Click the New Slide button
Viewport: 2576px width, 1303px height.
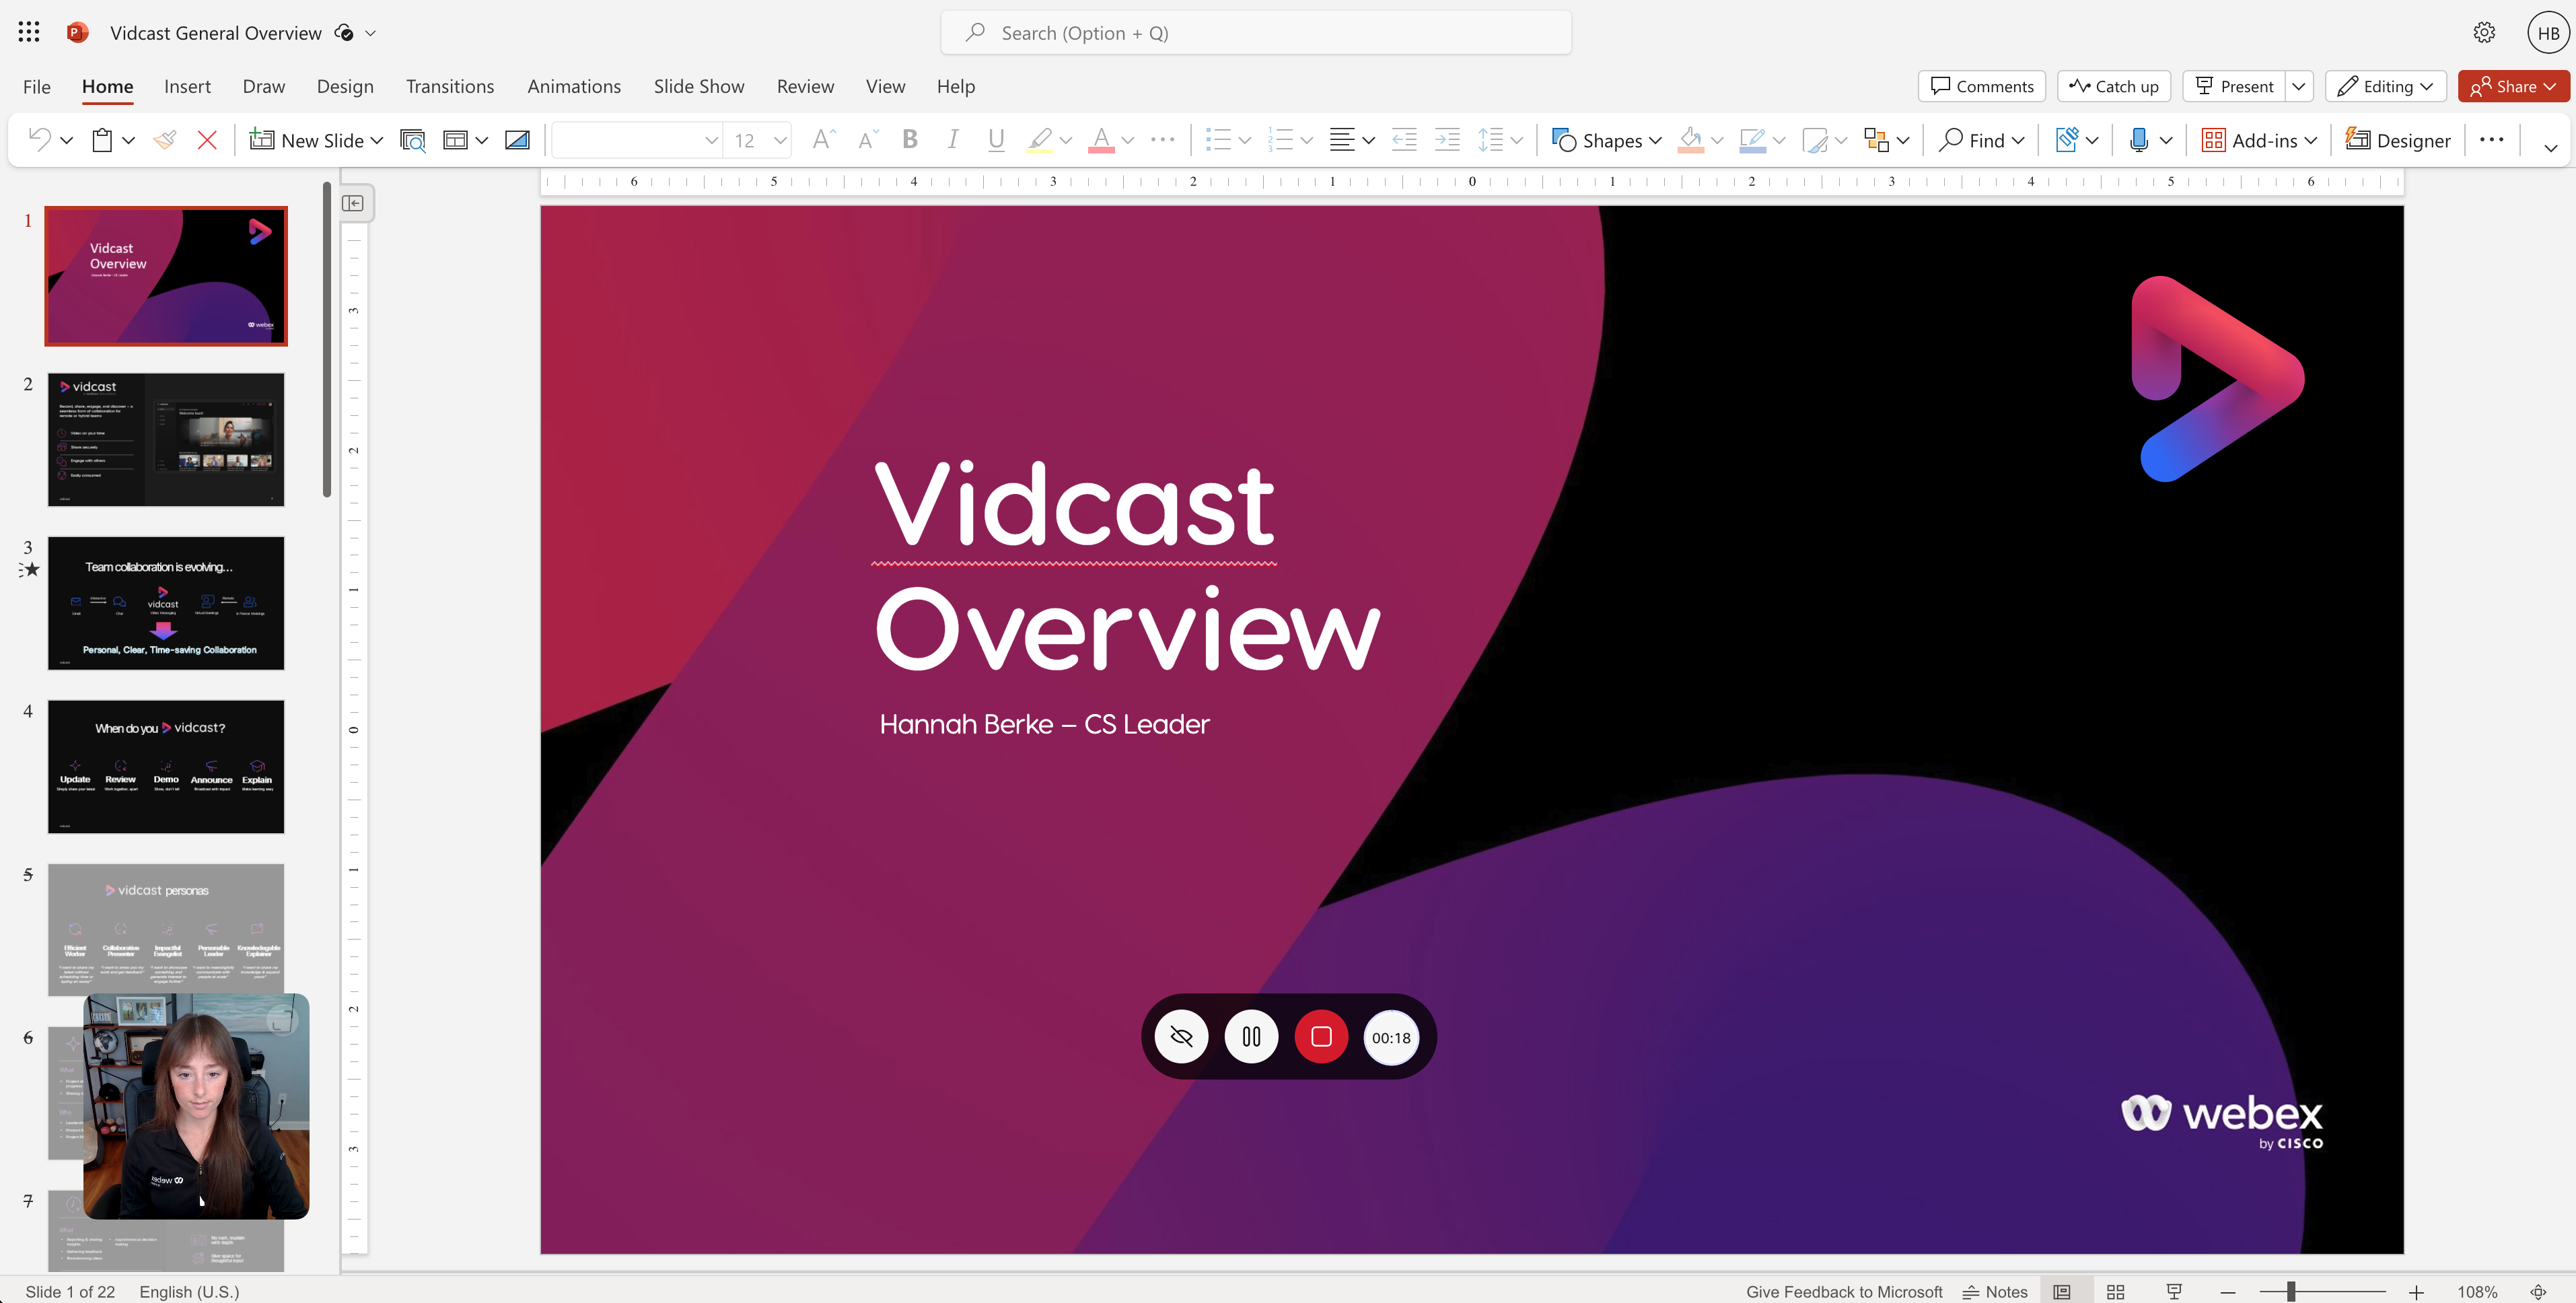point(306,140)
